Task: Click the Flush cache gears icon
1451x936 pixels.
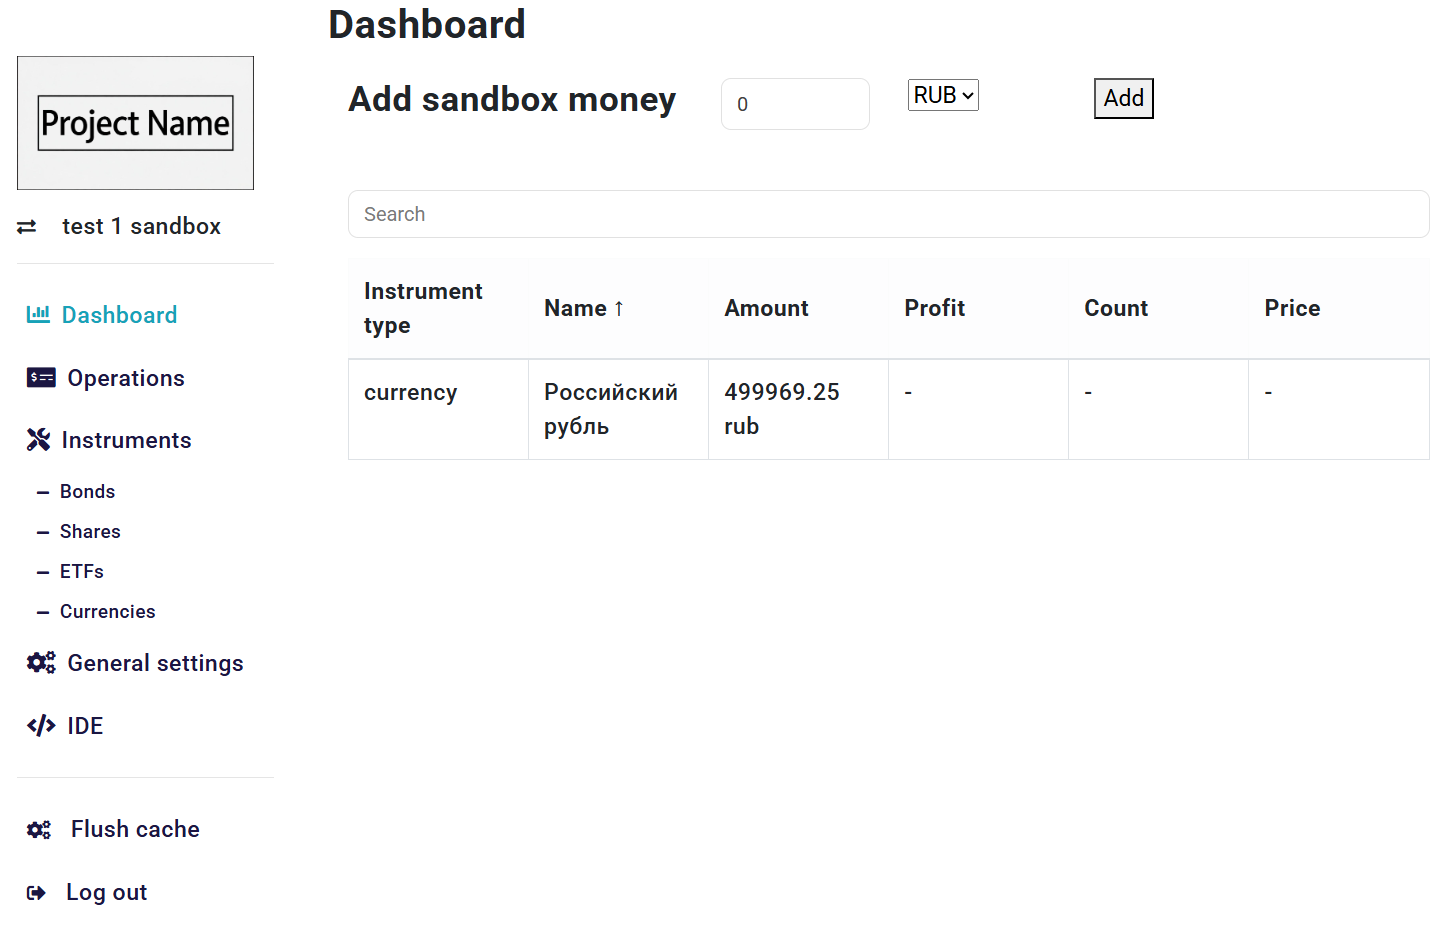Action: [39, 830]
